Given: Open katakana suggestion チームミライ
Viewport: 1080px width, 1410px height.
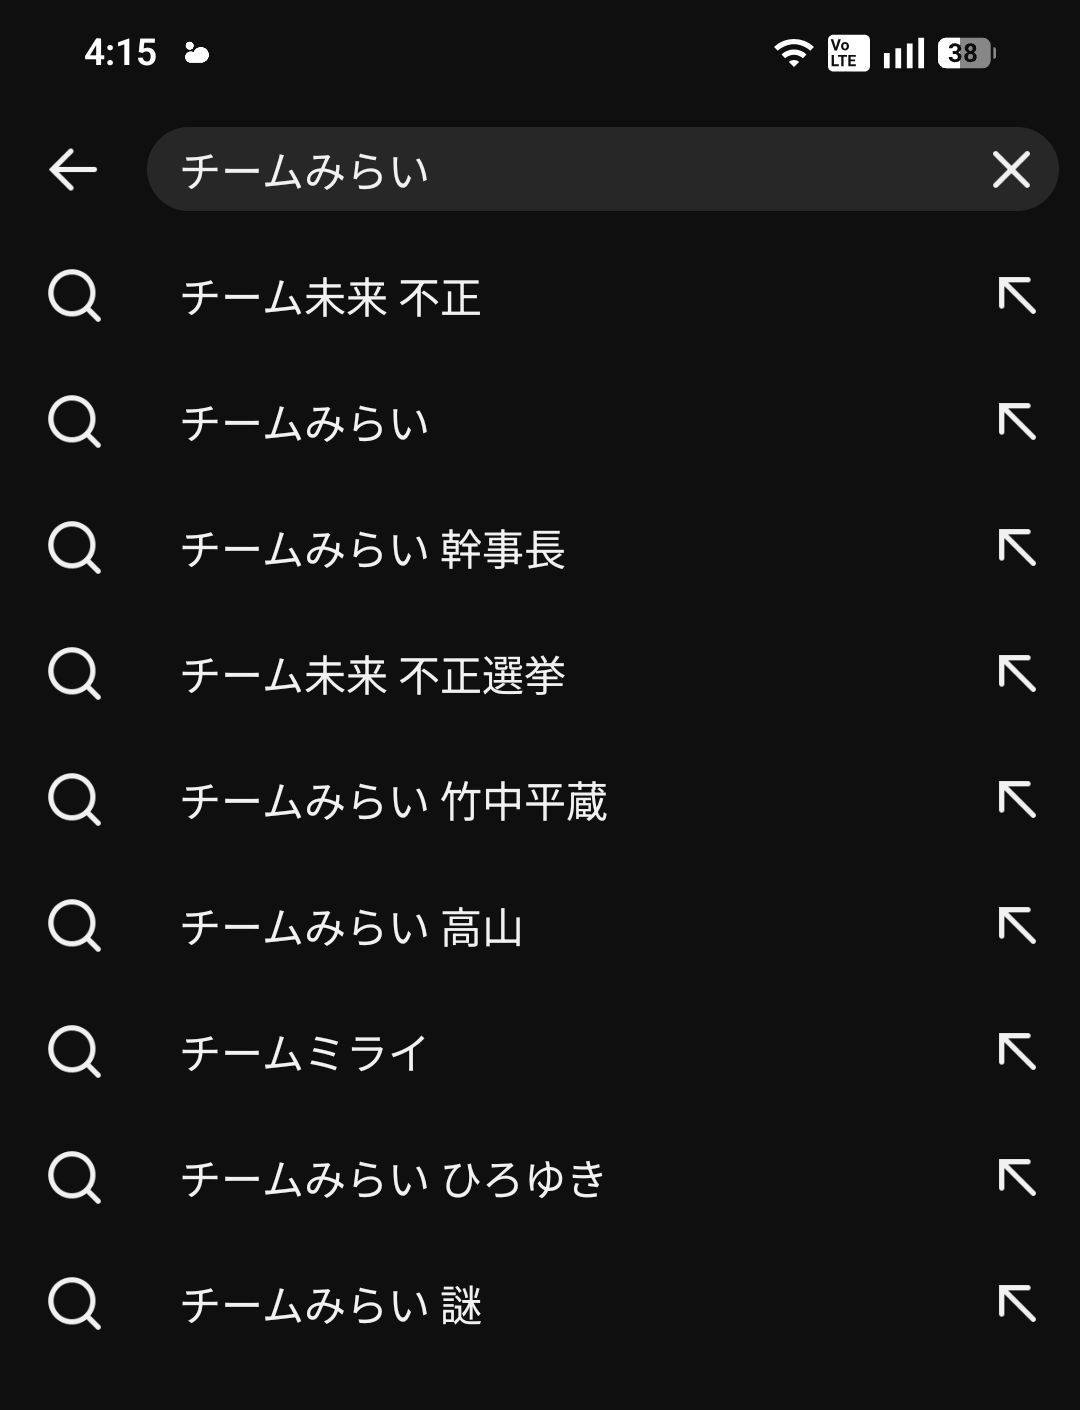Looking at the screenshot, I should [305, 1053].
